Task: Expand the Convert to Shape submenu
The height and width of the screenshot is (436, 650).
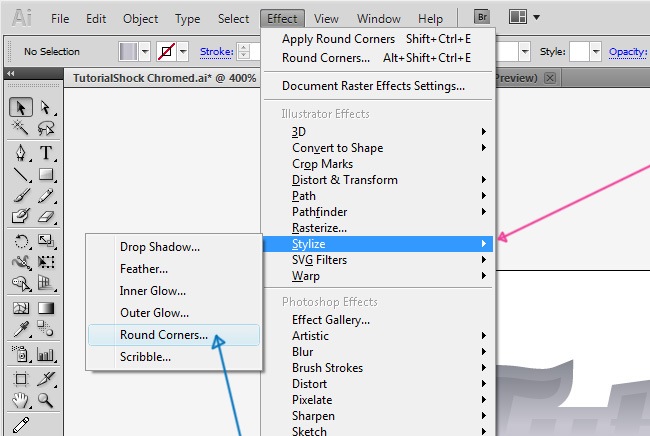Action: tap(483, 148)
